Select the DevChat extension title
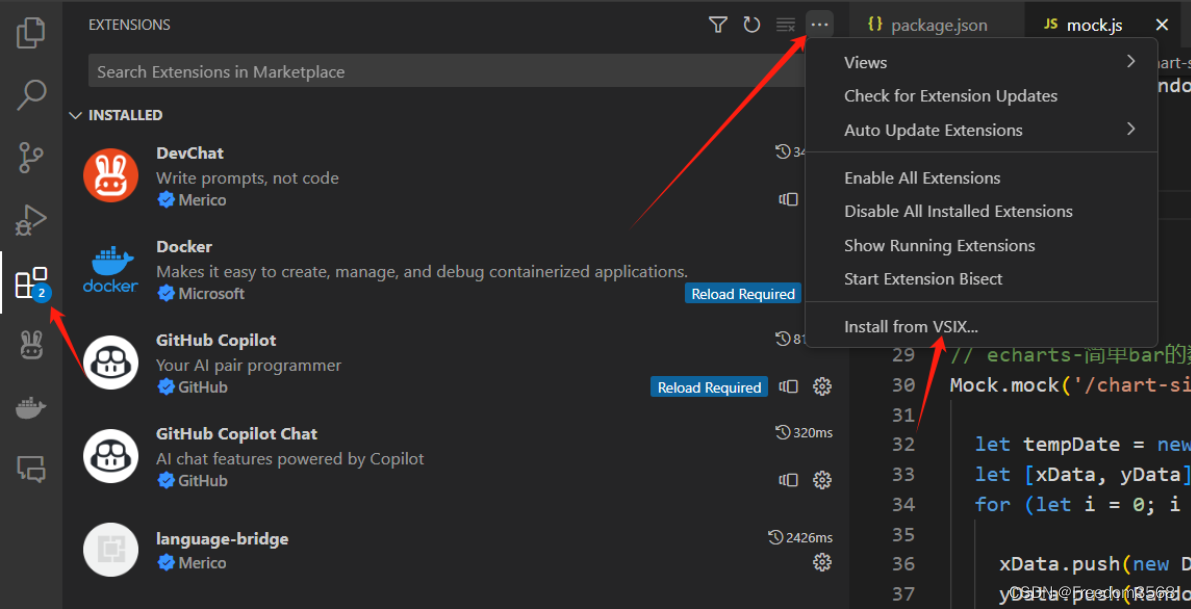The height and width of the screenshot is (609, 1191). click(190, 153)
